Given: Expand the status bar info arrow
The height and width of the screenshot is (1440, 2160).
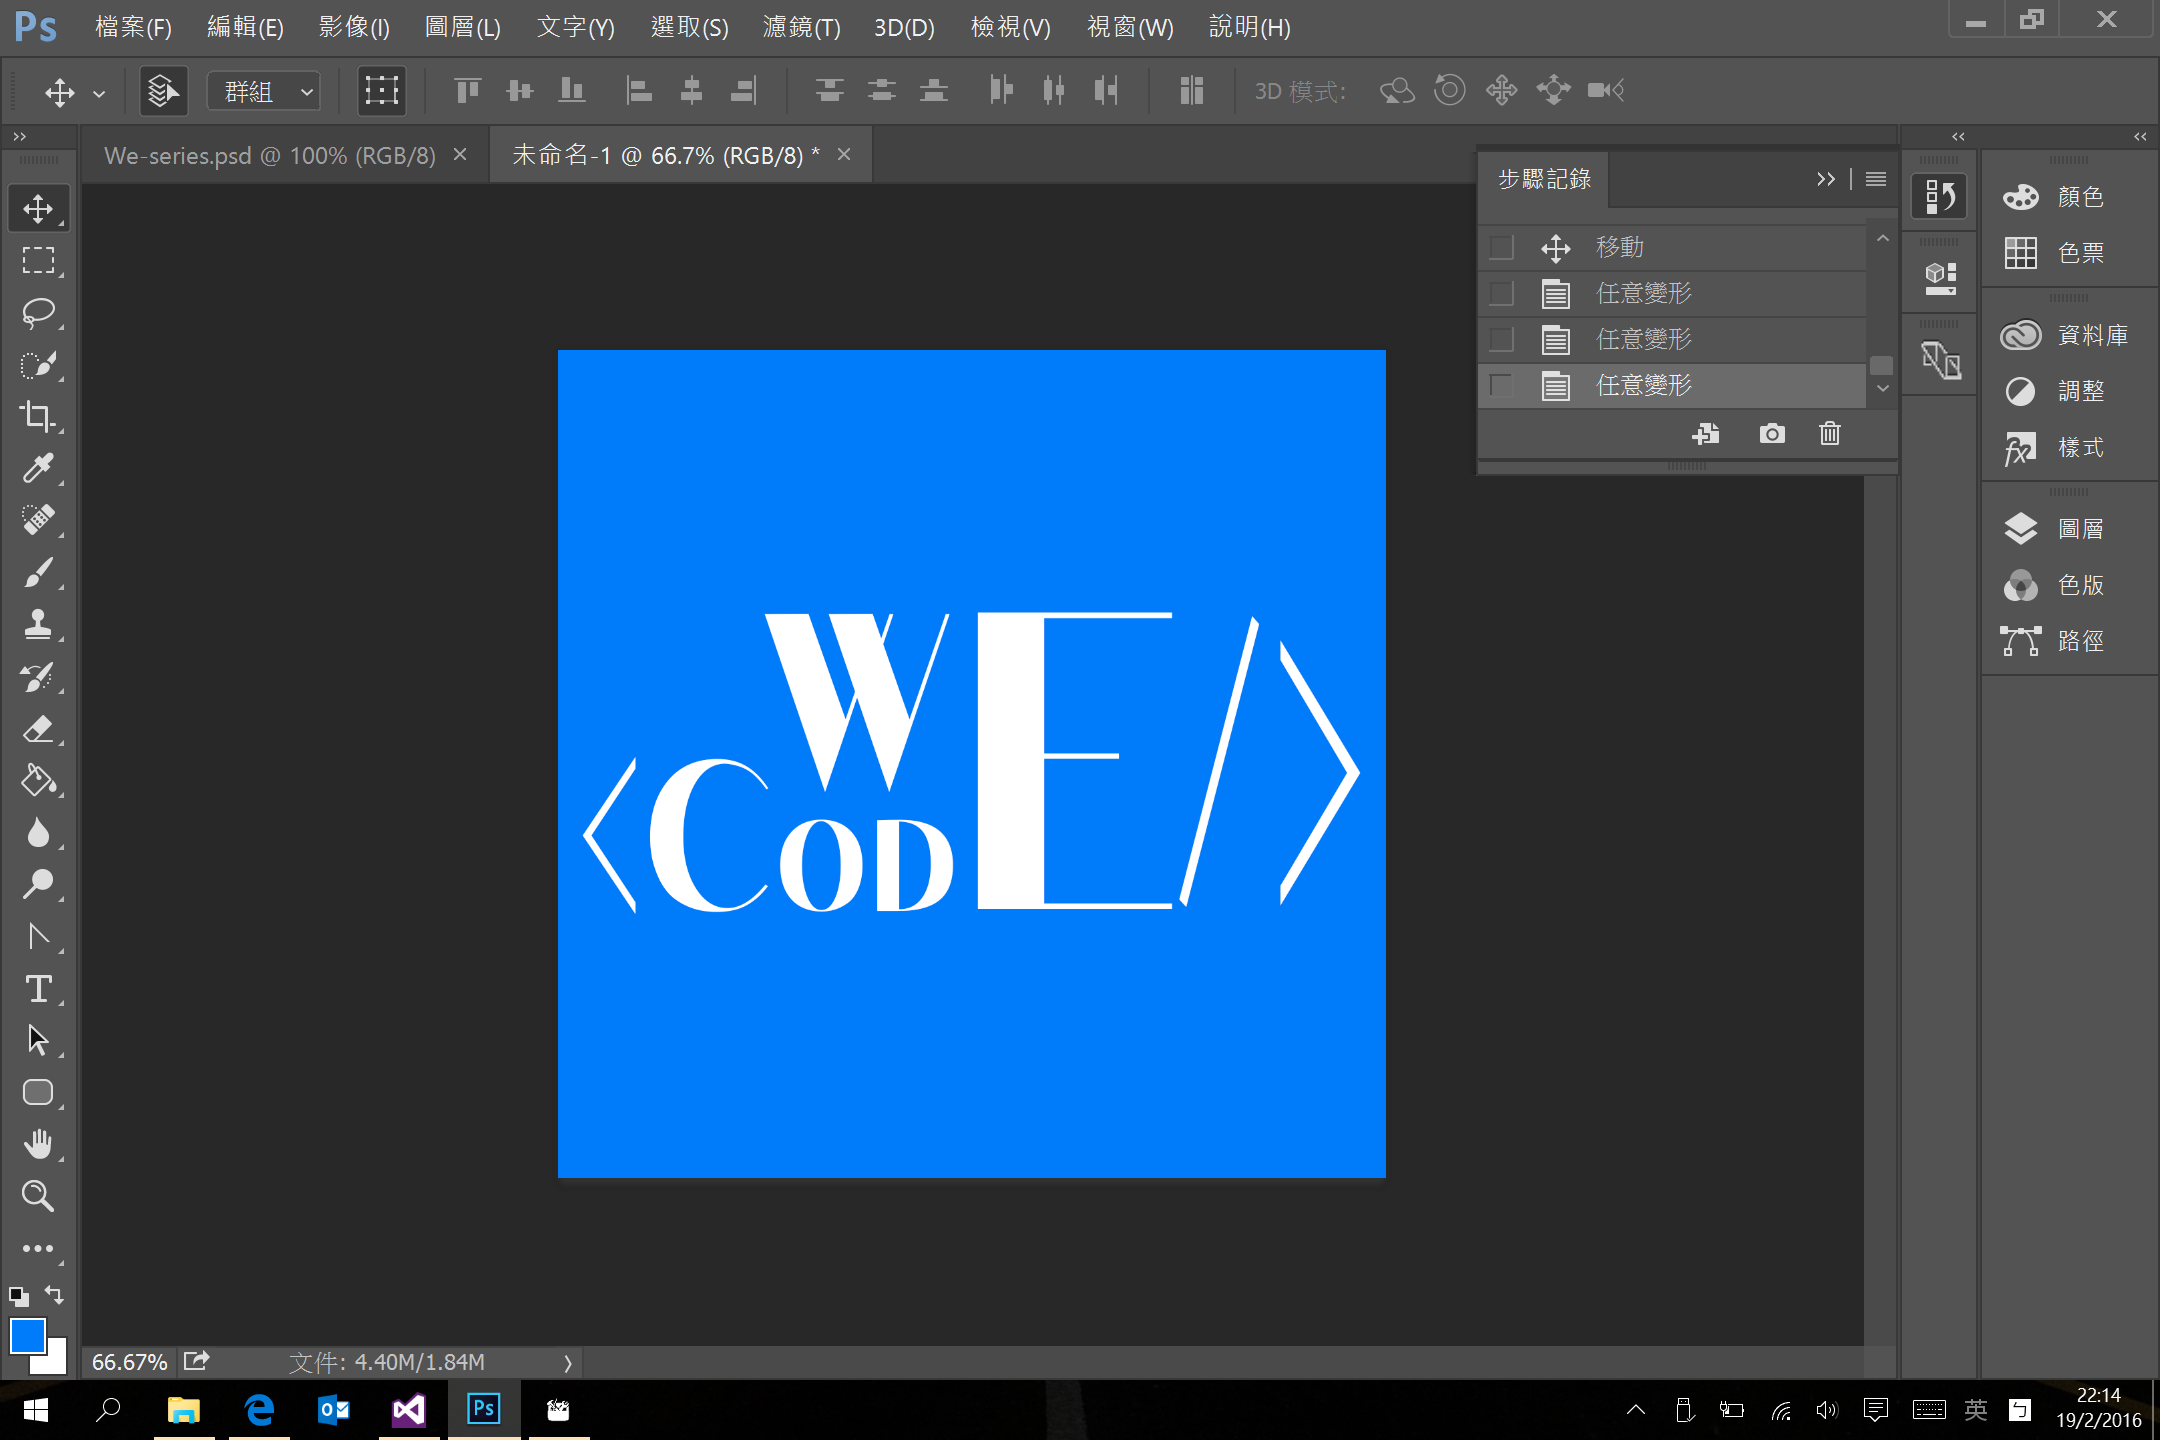Looking at the screenshot, I should tap(568, 1362).
